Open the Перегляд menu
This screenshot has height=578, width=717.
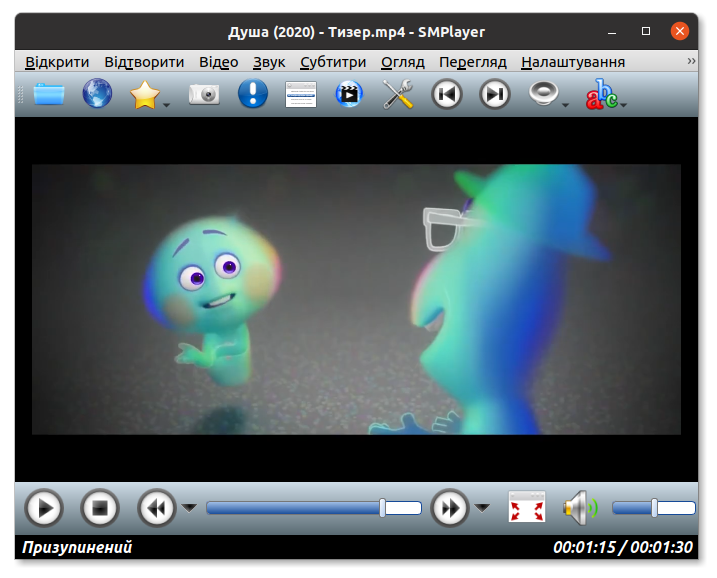473,62
